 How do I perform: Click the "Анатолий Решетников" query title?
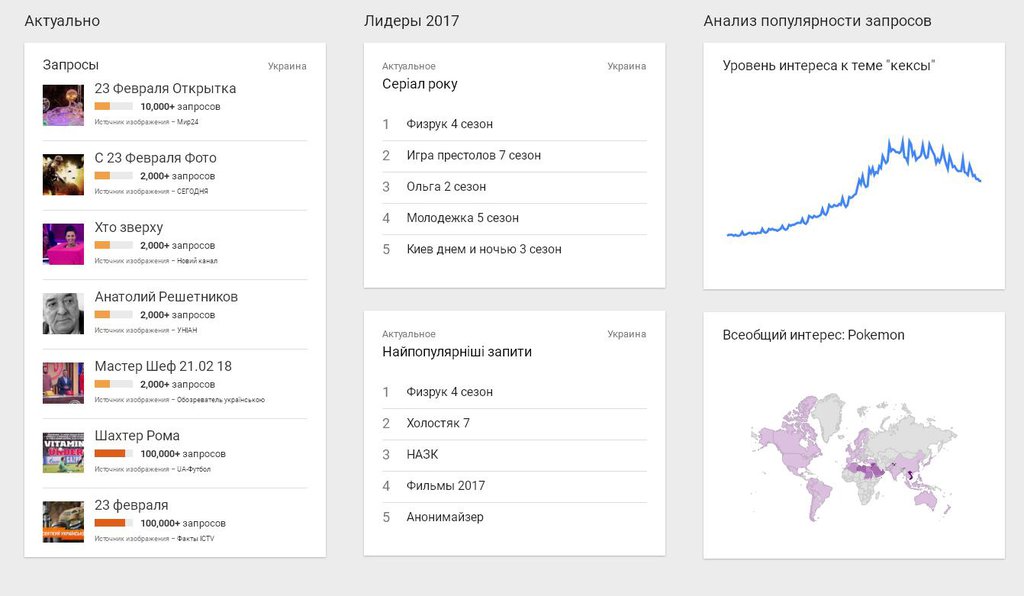(166, 297)
